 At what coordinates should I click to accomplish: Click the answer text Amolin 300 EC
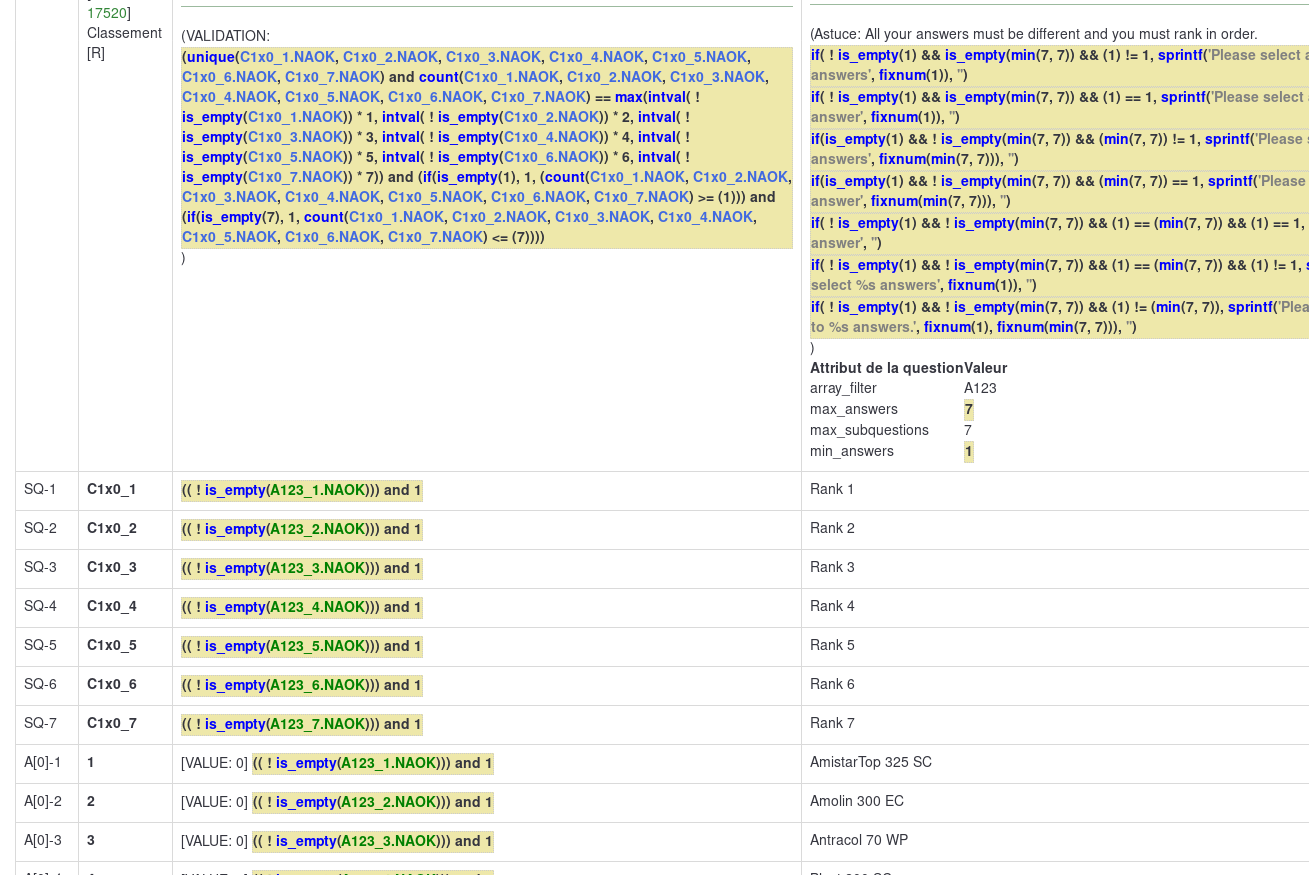pos(857,801)
